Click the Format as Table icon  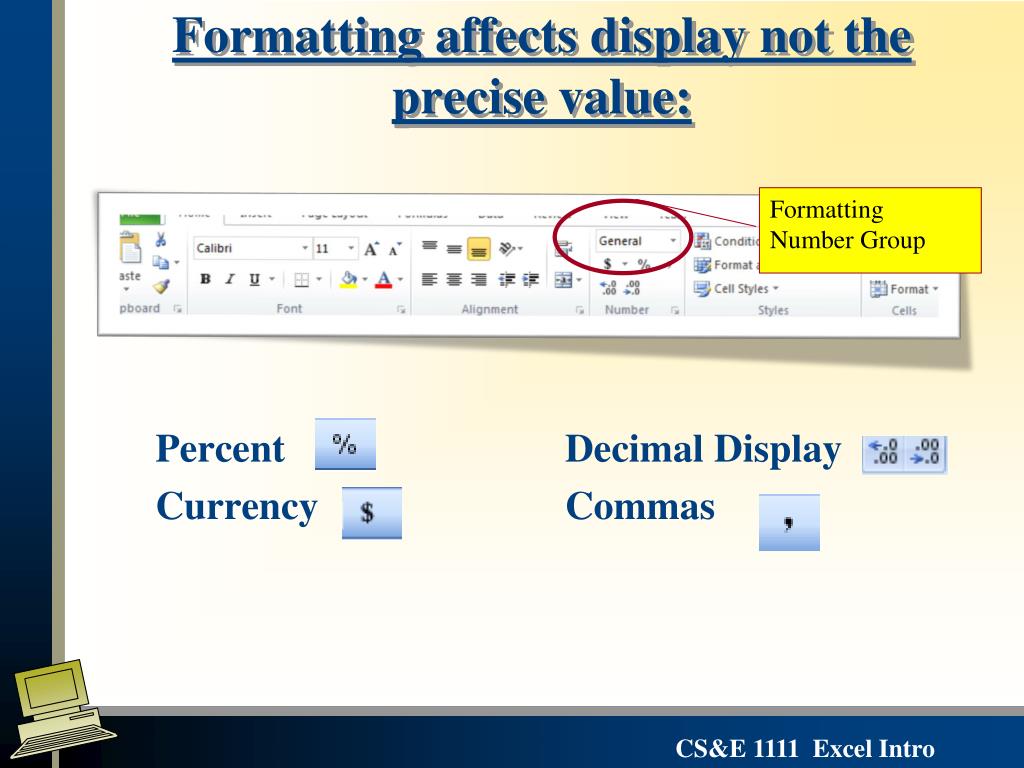702,264
